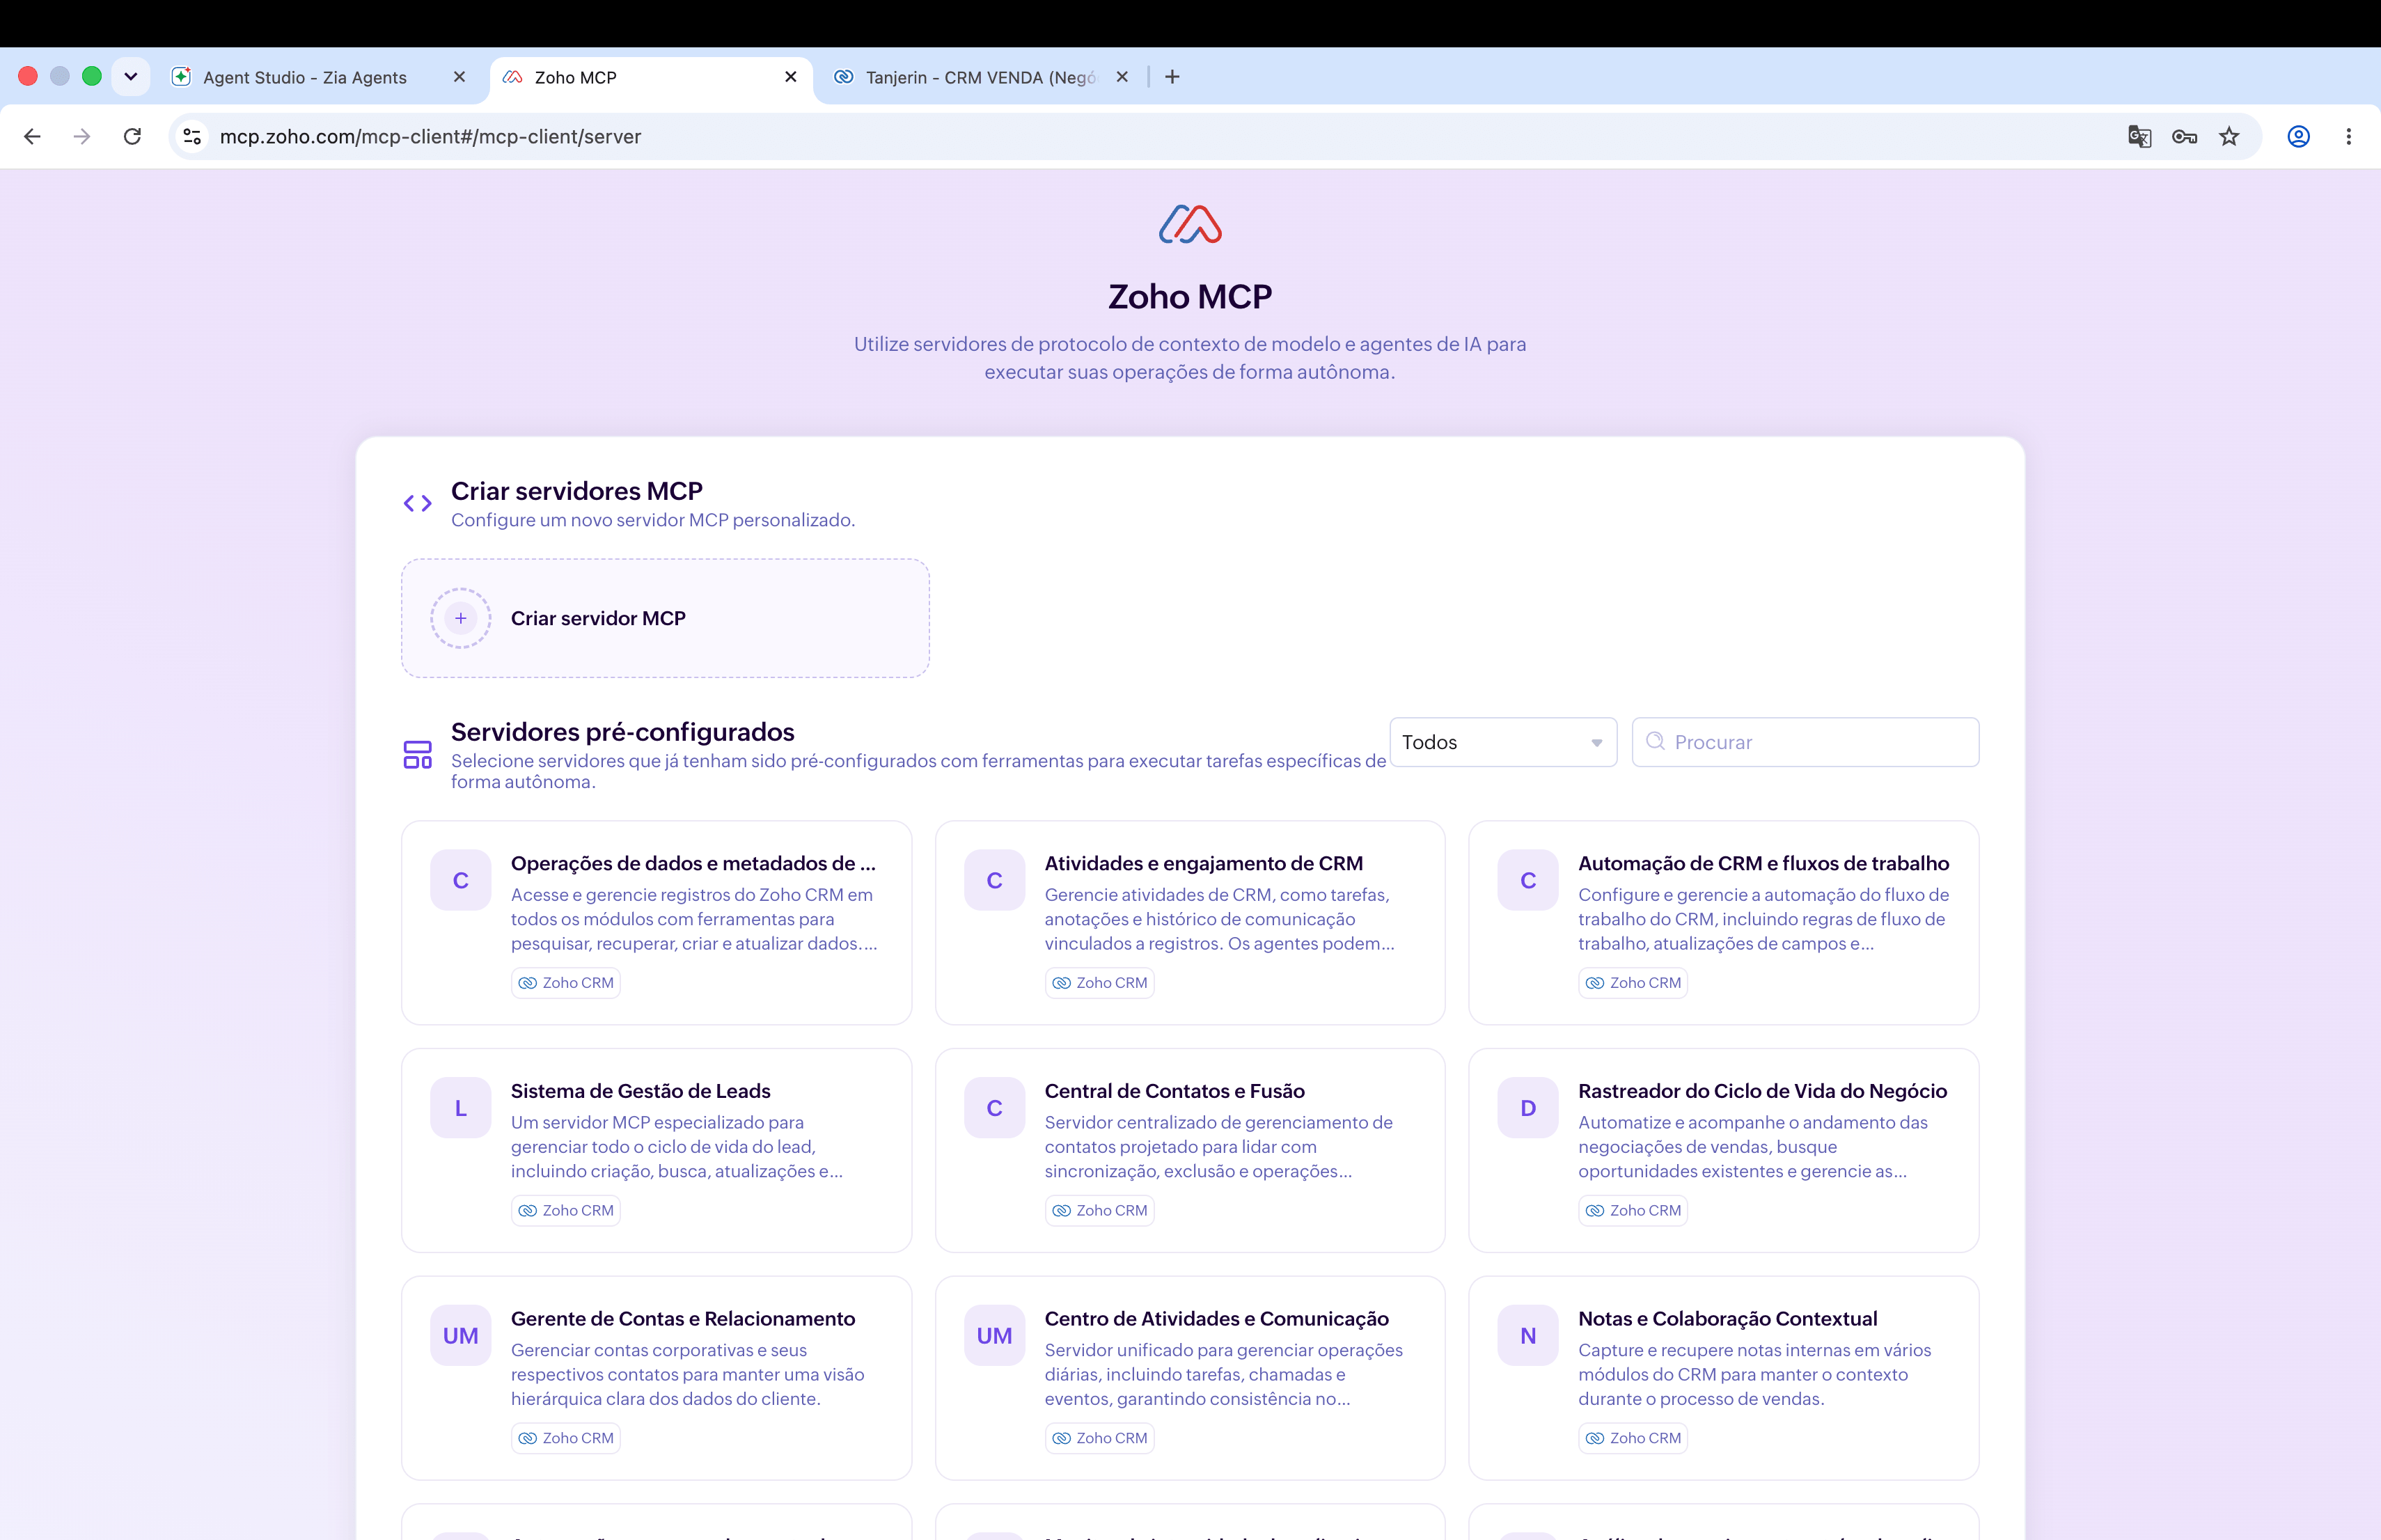Go back to the previous page
Screen dimensions: 2381x1540
tap(32, 137)
